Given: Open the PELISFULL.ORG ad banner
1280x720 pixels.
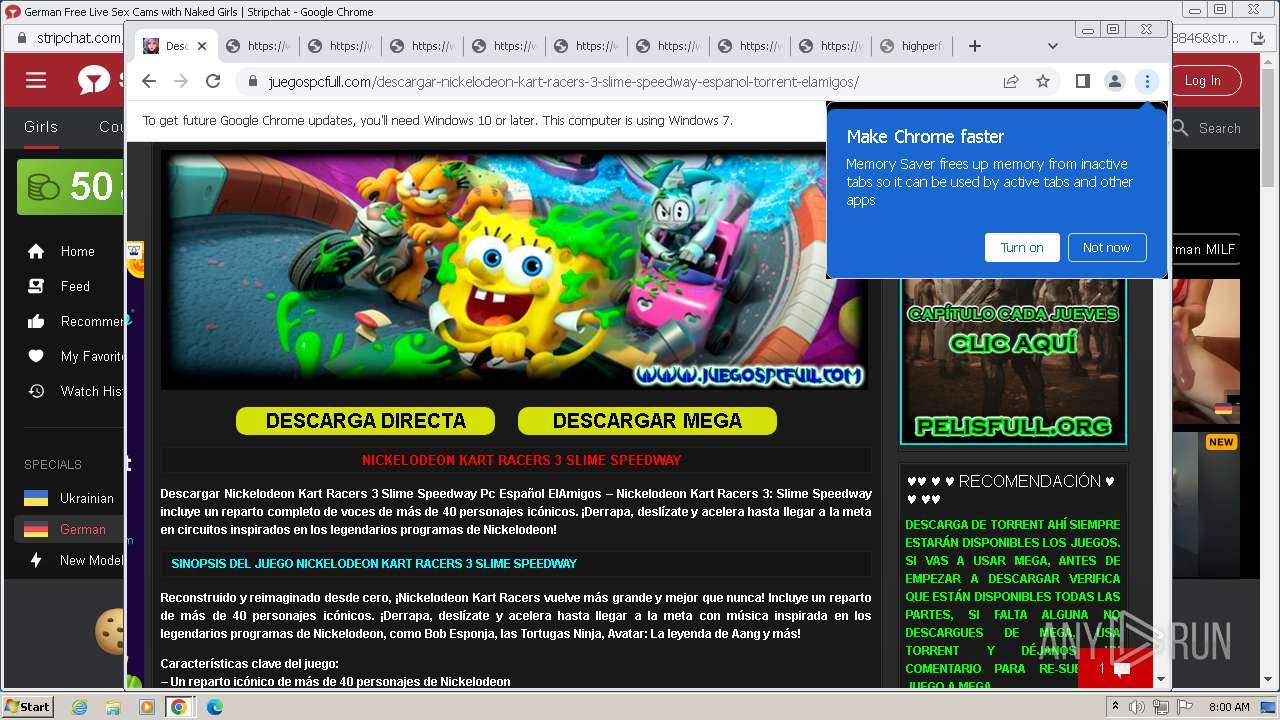Looking at the screenshot, I should coord(1013,361).
